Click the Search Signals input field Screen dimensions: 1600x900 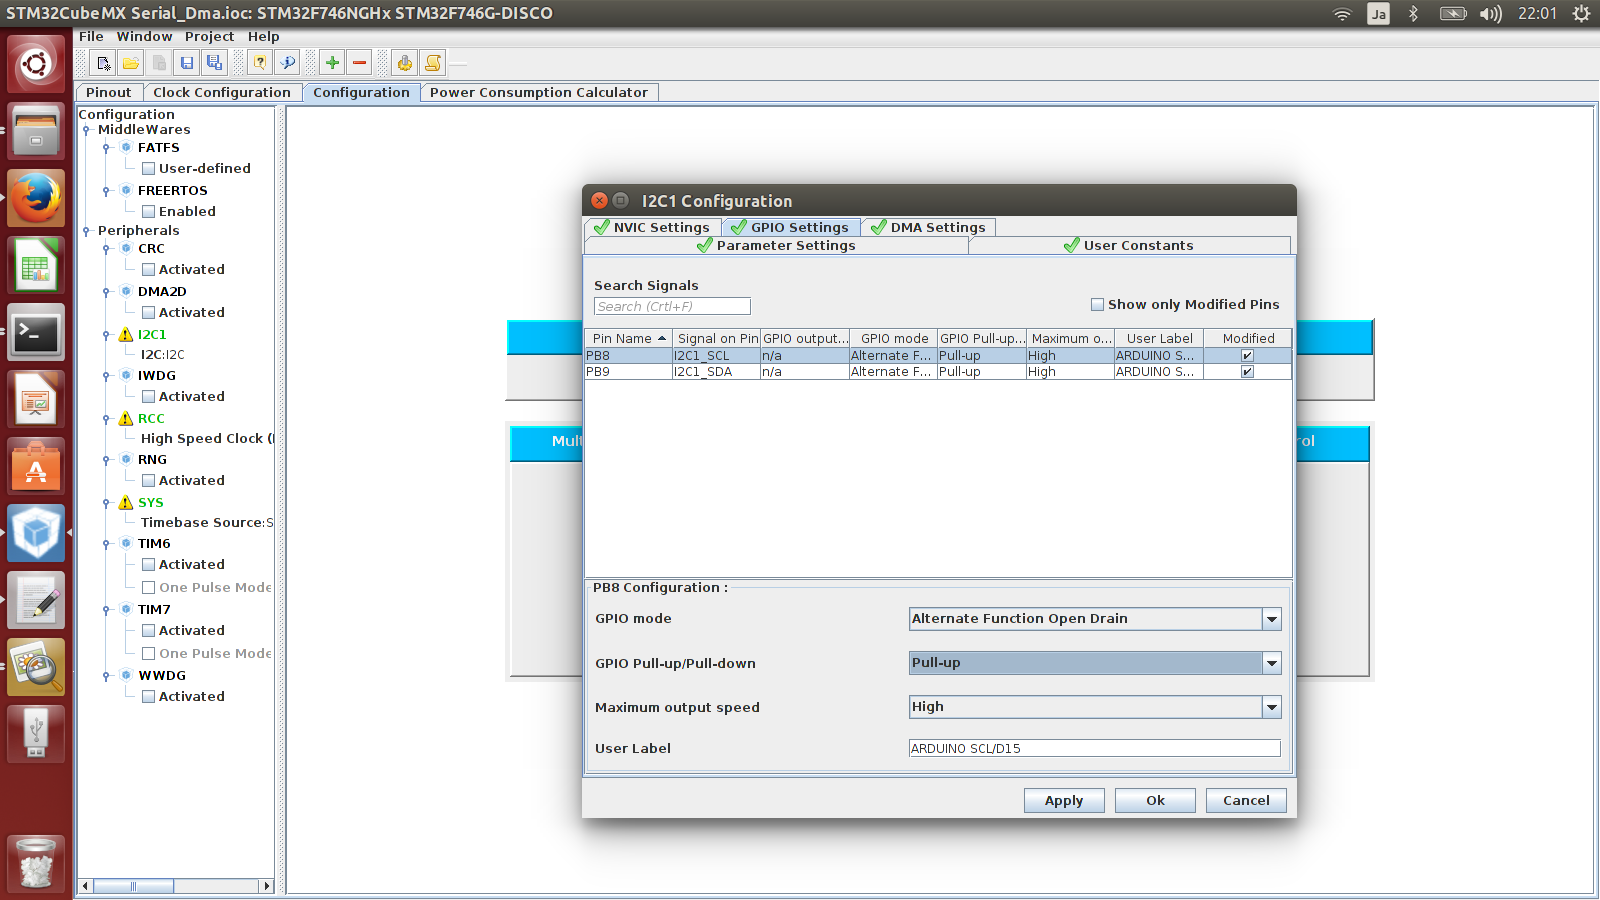[x=672, y=307]
